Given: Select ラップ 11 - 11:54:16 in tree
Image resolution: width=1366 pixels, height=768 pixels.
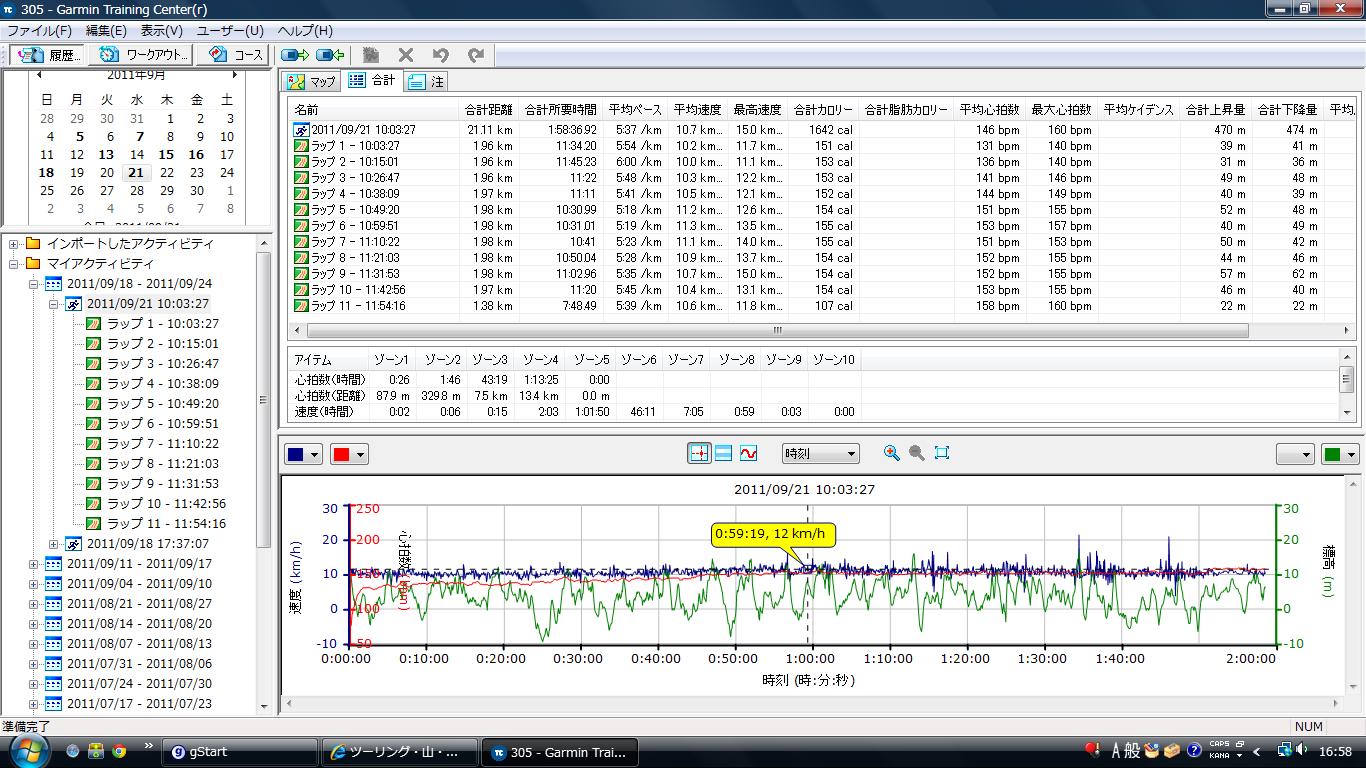Looking at the screenshot, I should tap(167, 523).
